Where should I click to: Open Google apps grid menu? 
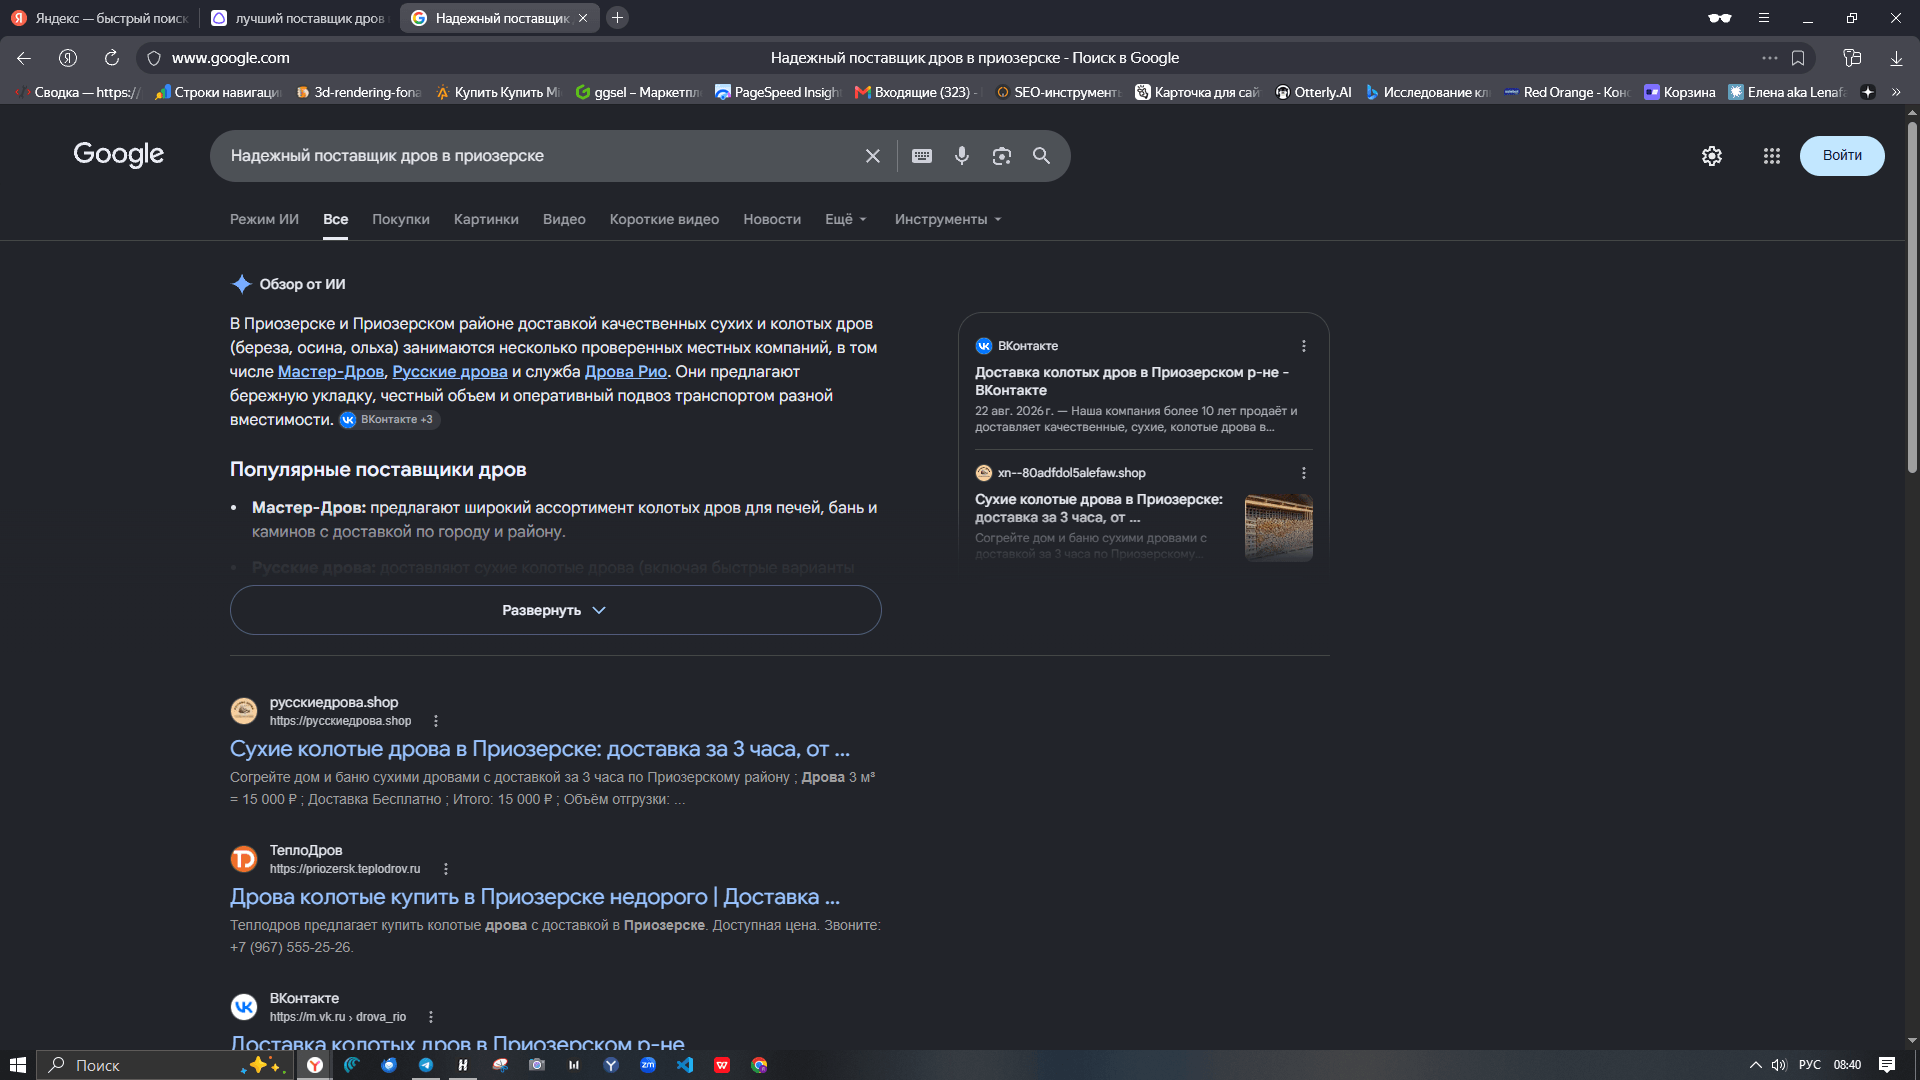(x=1771, y=156)
